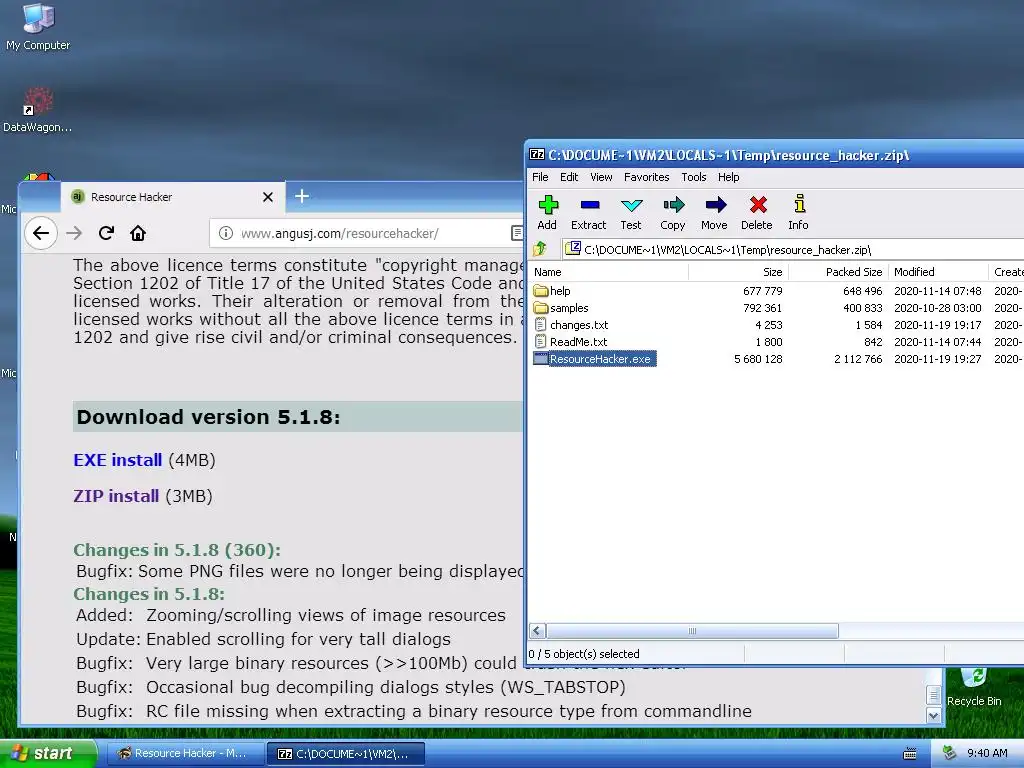Open the Recycle Bin

tap(974, 687)
